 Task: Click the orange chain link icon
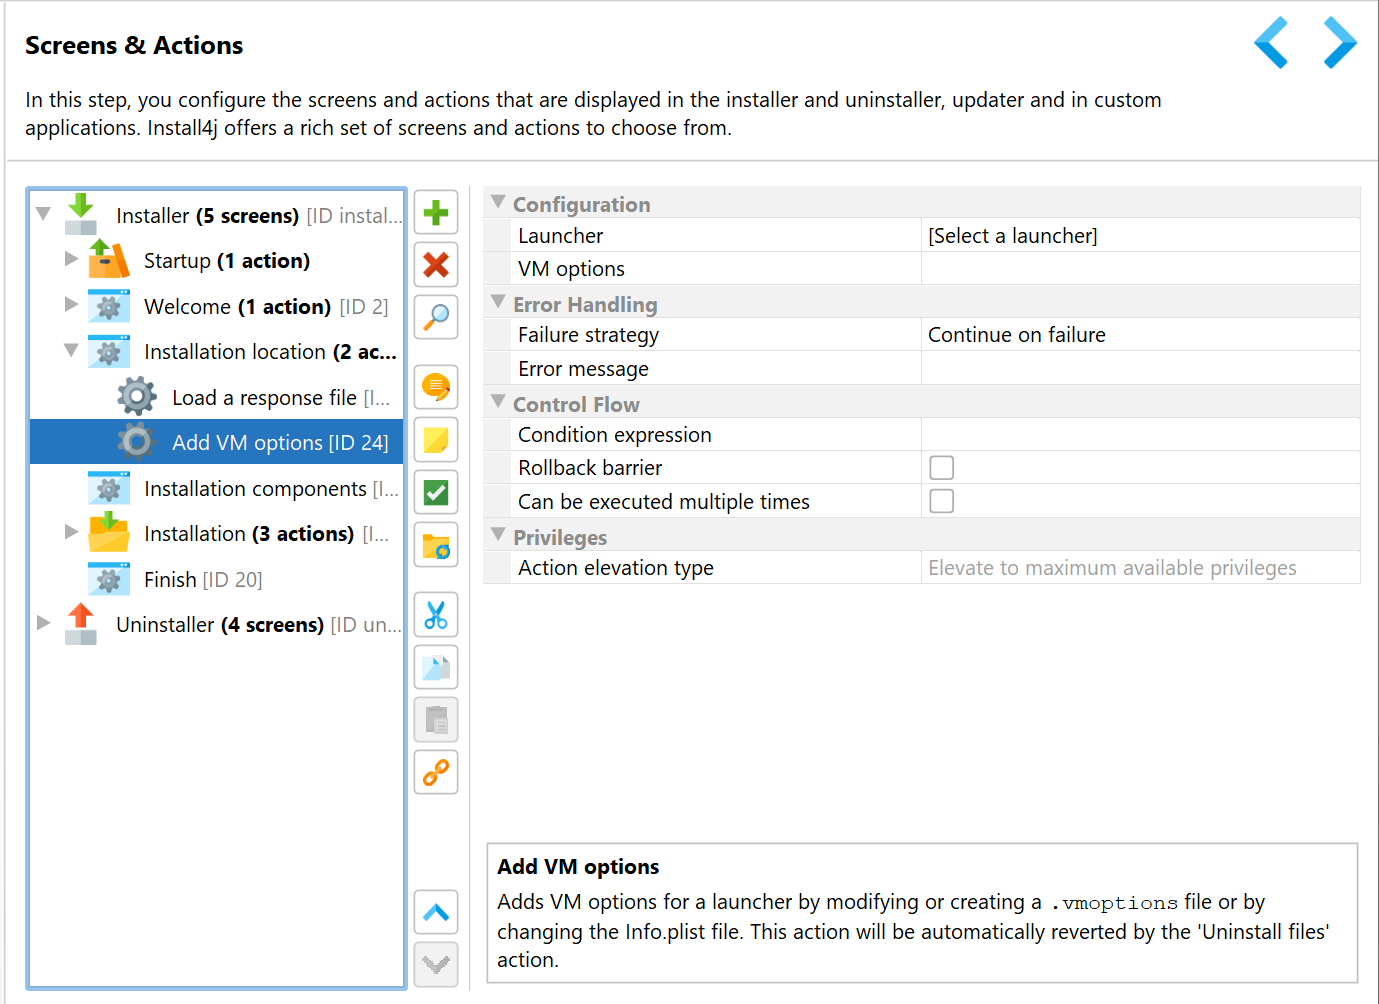pyautogui.click(x=436, y=772)
